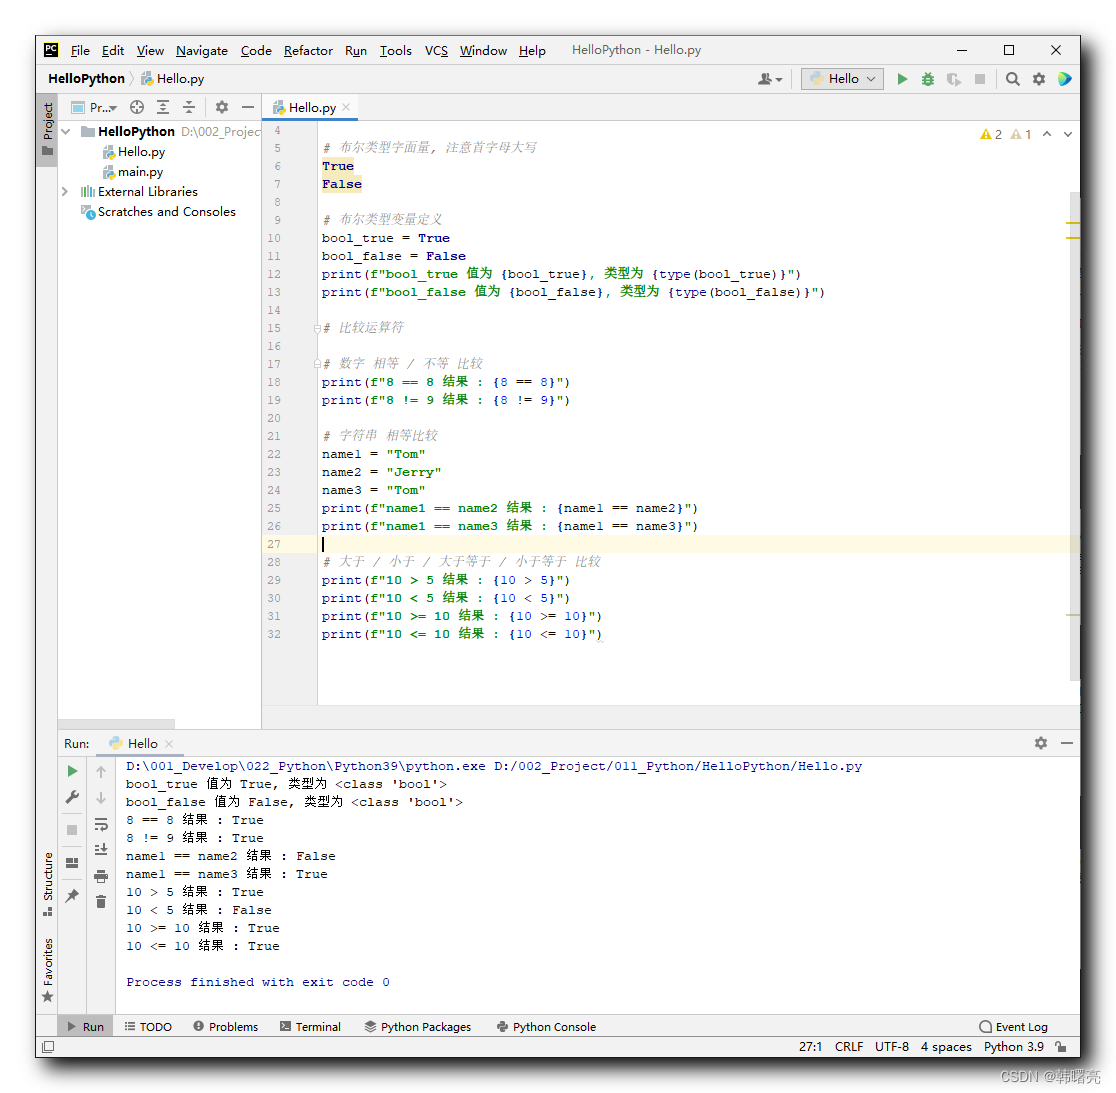This screenshot has width=1116, height=1093.
Task: Open the Refactor menu
Action: click(308, 51)
